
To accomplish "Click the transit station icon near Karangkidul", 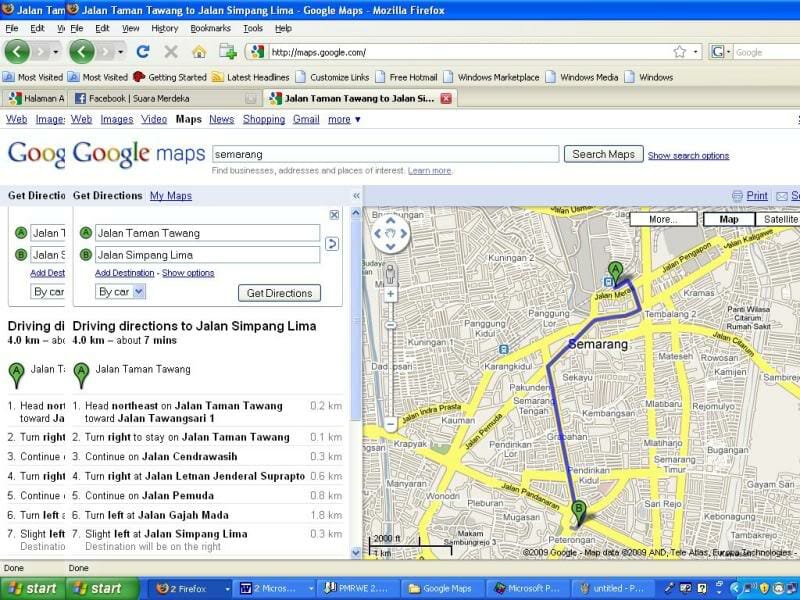I will tap(504, 349).
